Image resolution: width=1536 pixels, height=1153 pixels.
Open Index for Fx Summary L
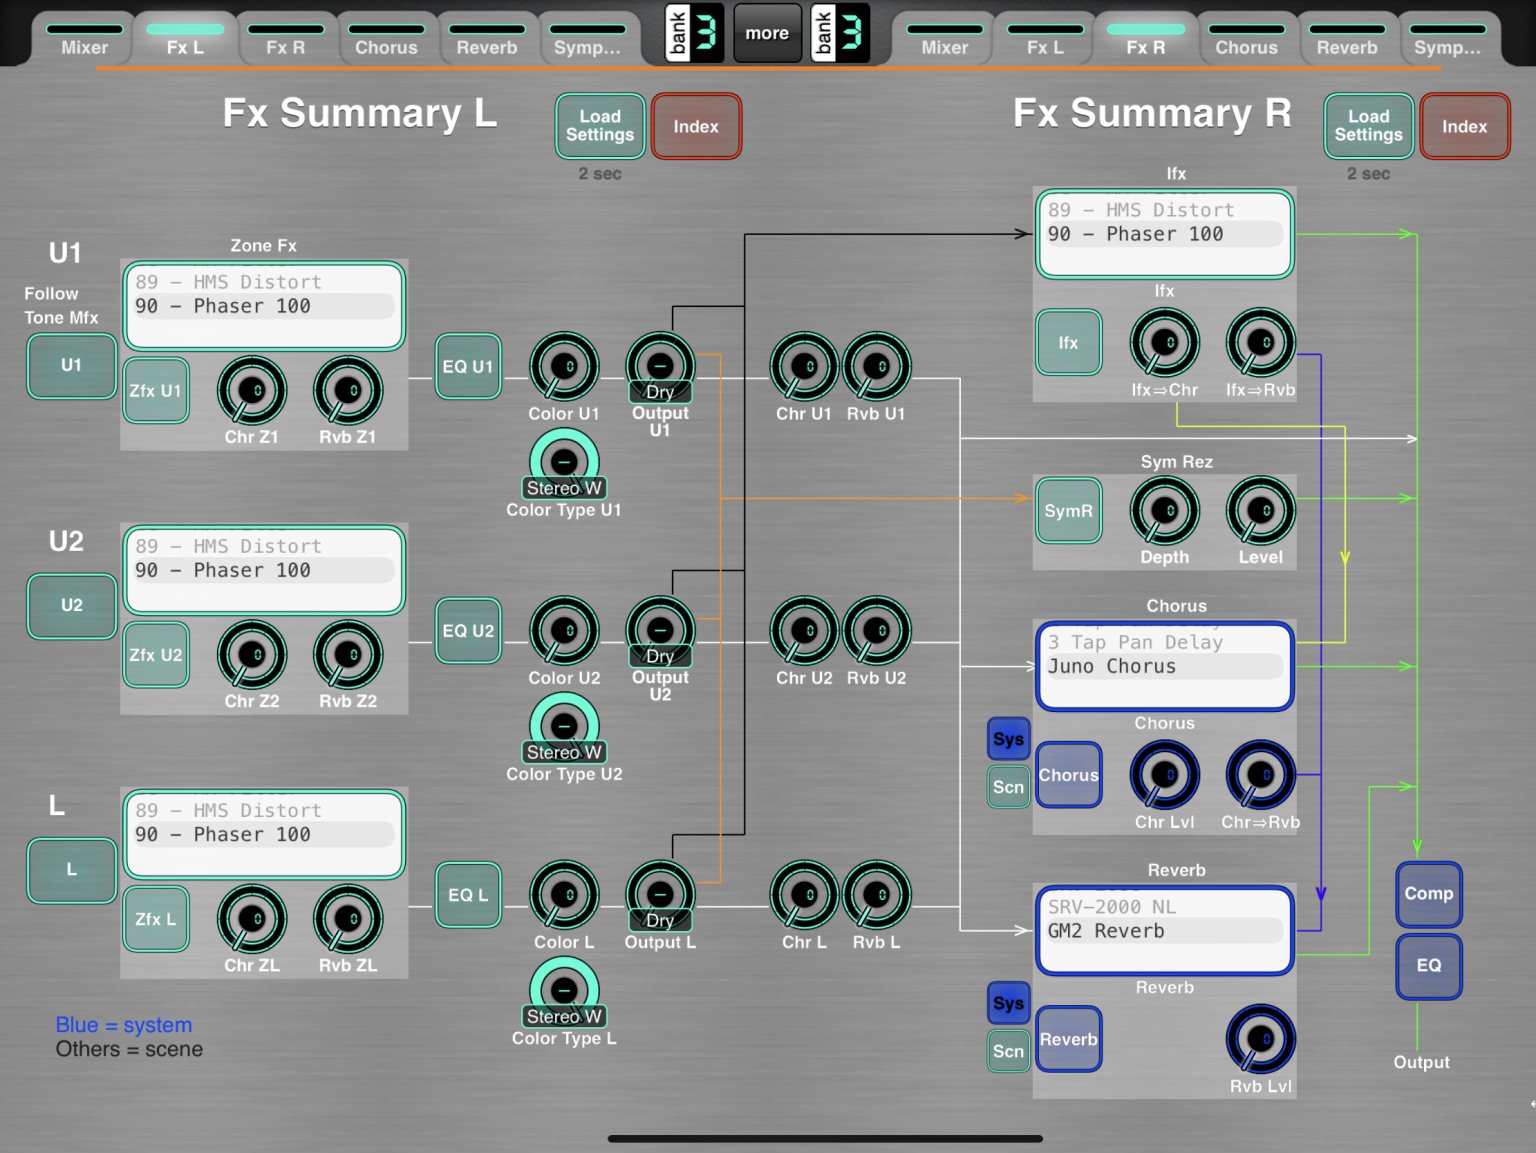click(696, 126)
